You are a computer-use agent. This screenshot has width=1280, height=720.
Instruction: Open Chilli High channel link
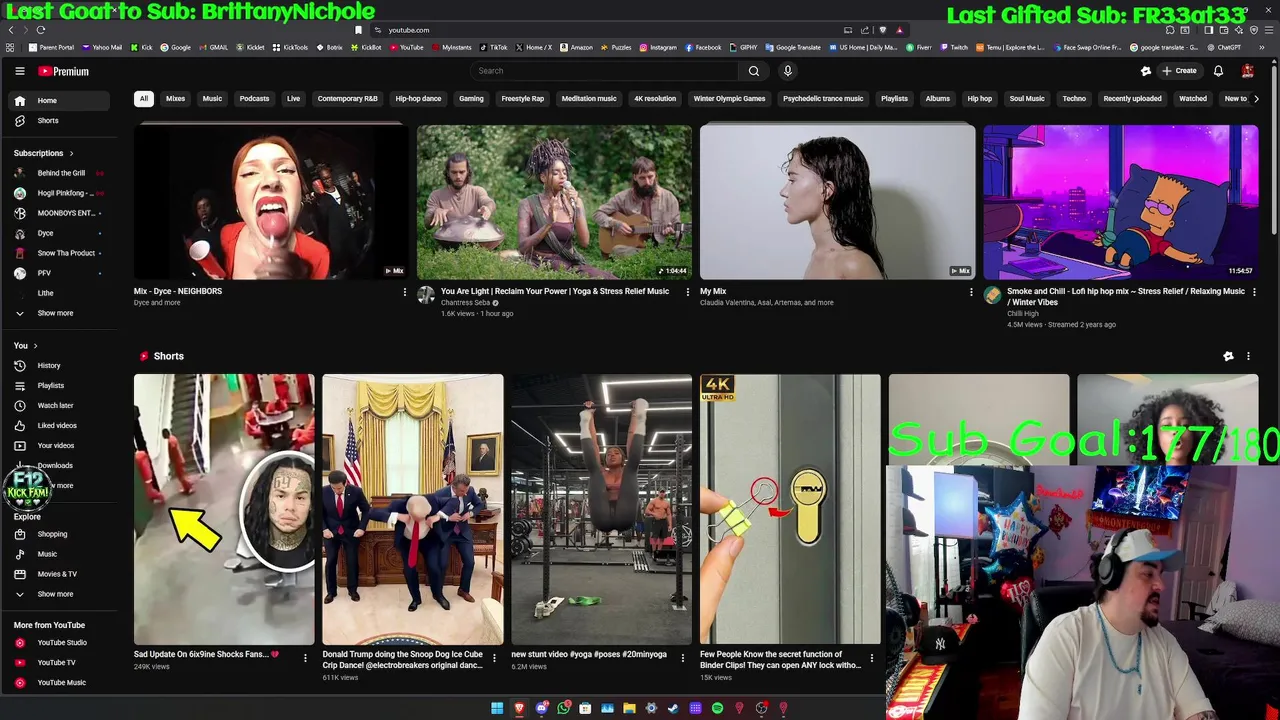click(x=1022, y=313)
